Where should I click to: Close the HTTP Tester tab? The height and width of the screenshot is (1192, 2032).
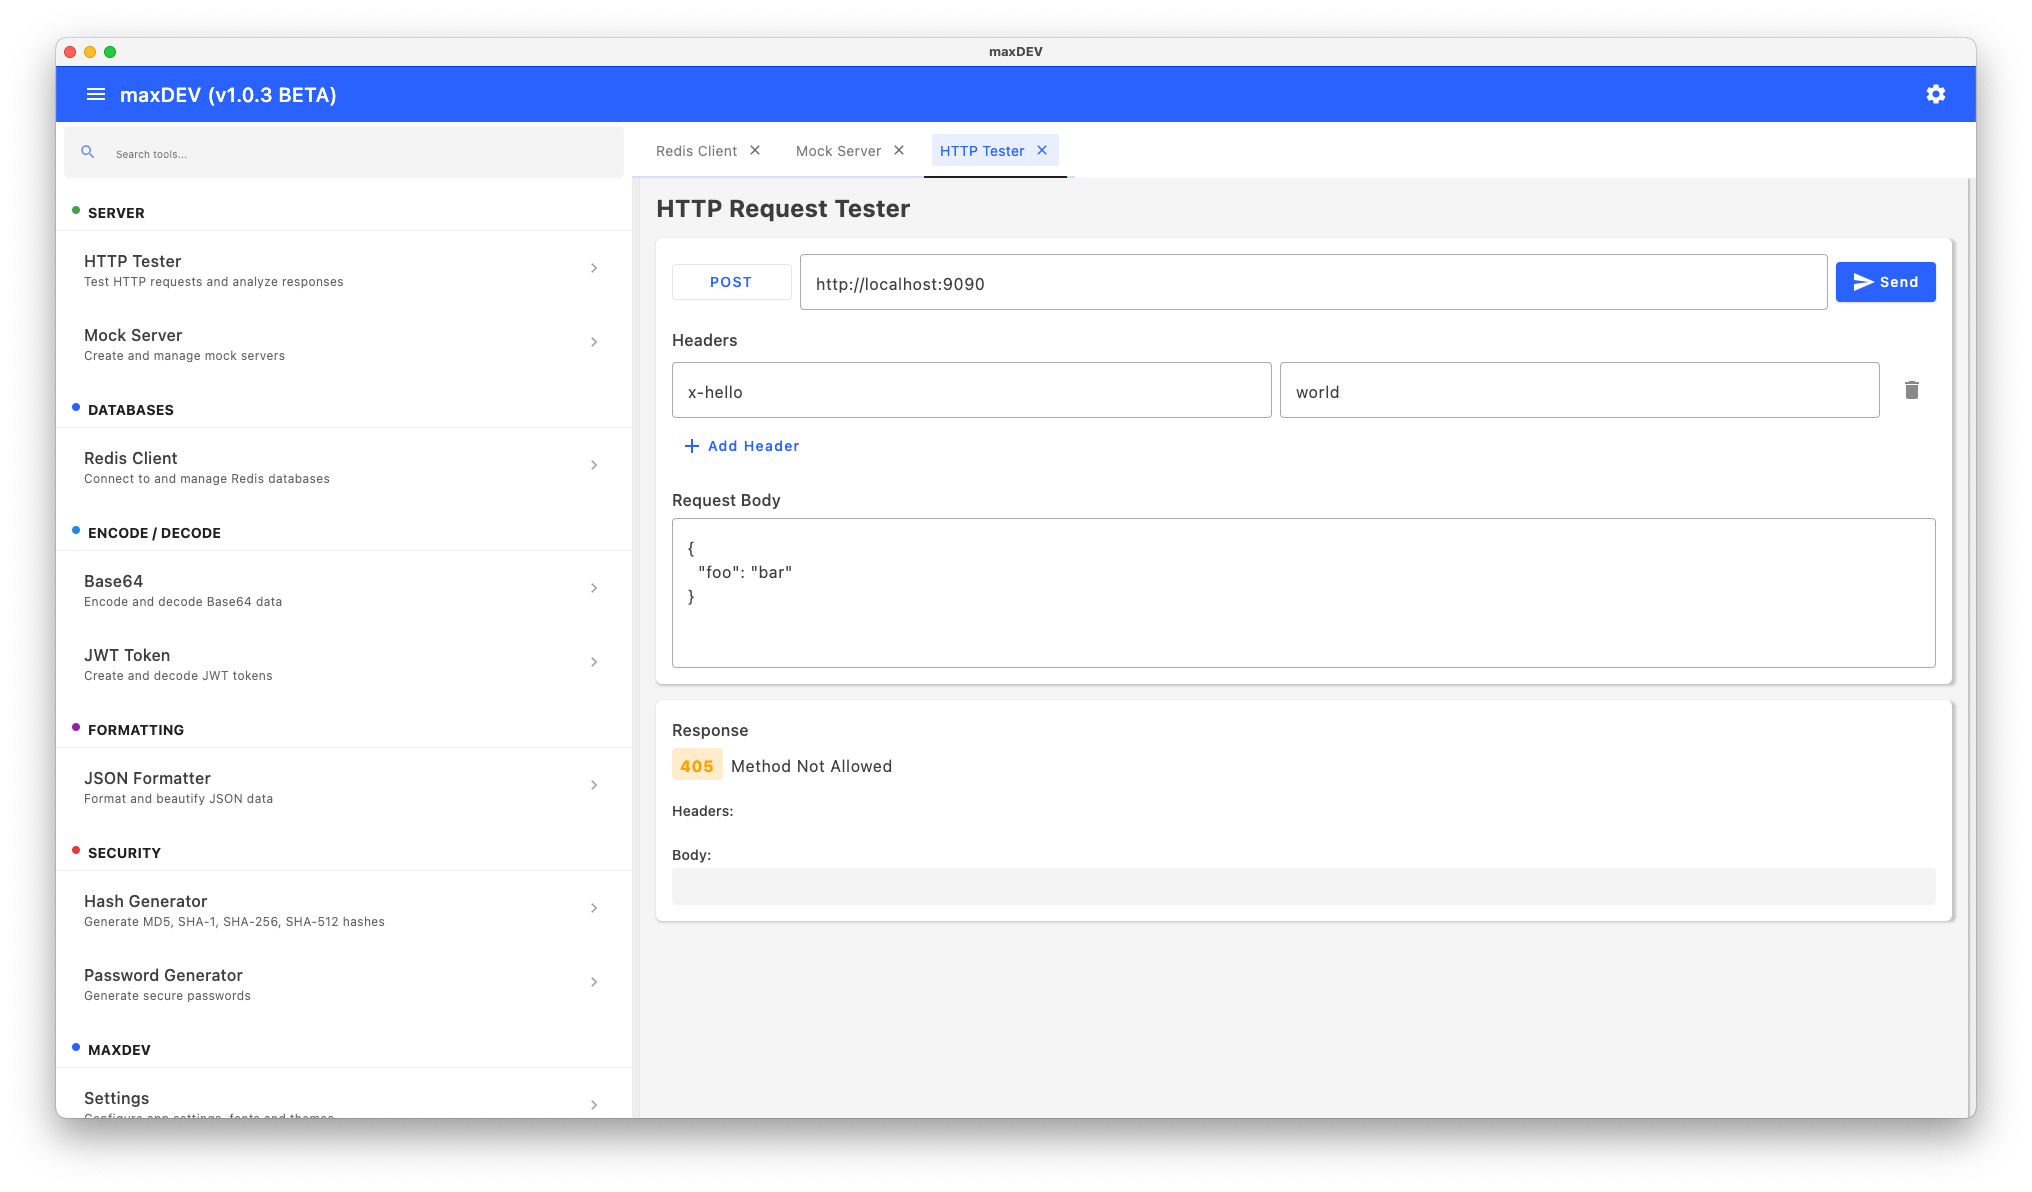1042,150
